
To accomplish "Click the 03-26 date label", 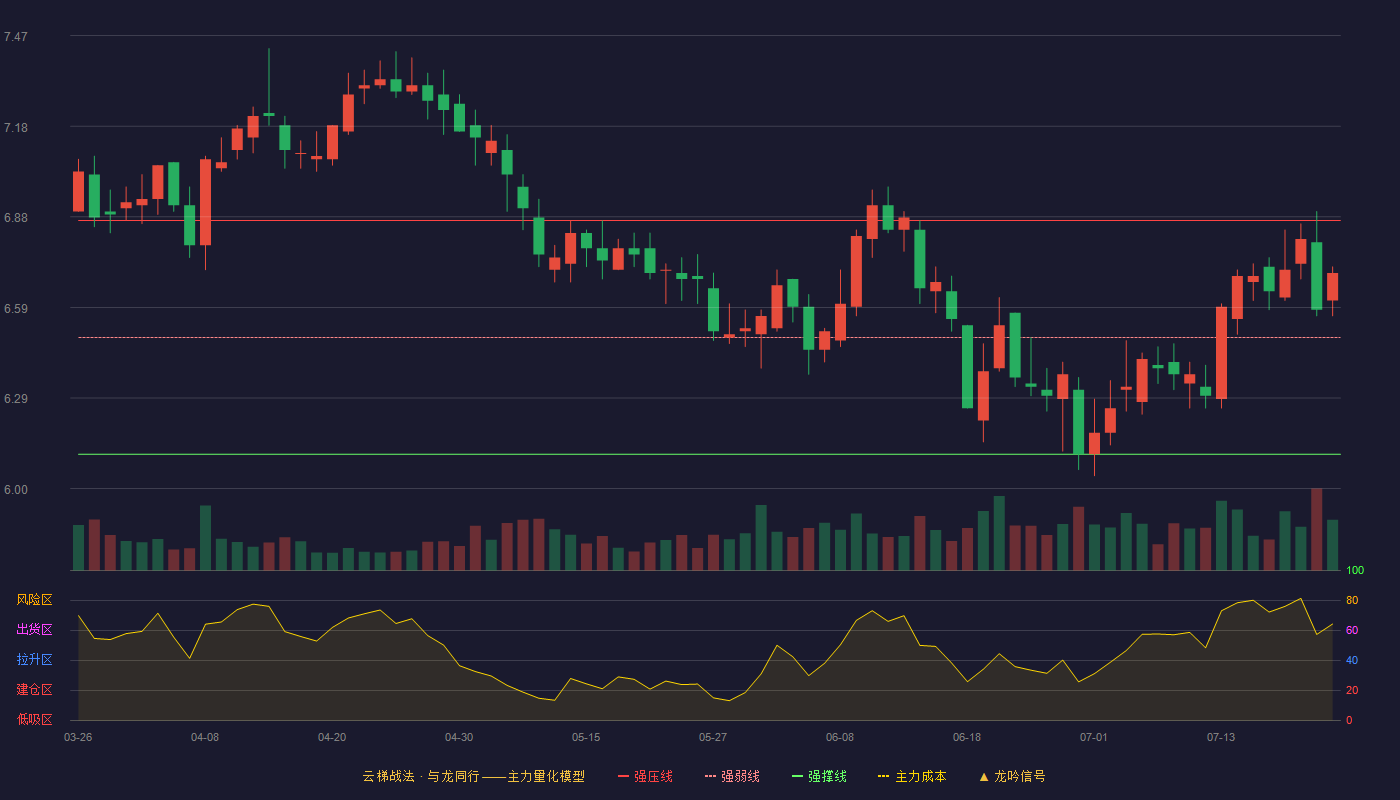I will point(78,737).
